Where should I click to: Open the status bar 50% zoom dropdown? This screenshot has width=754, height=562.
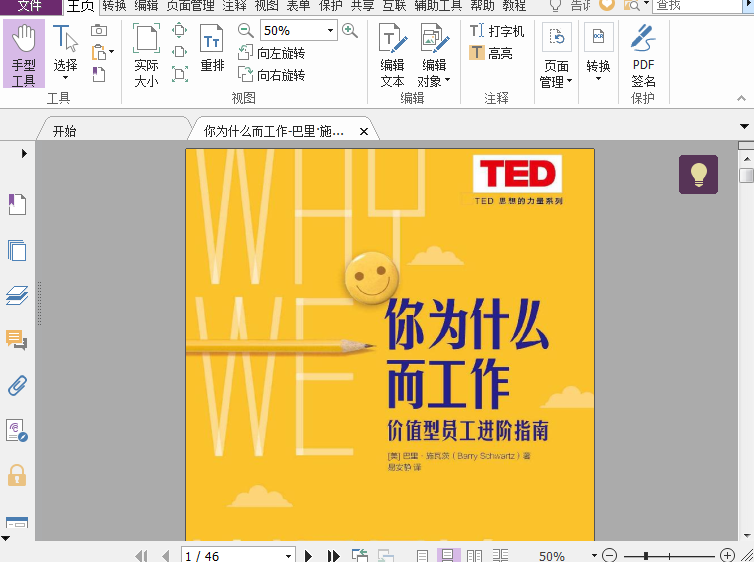coord(594,555)
